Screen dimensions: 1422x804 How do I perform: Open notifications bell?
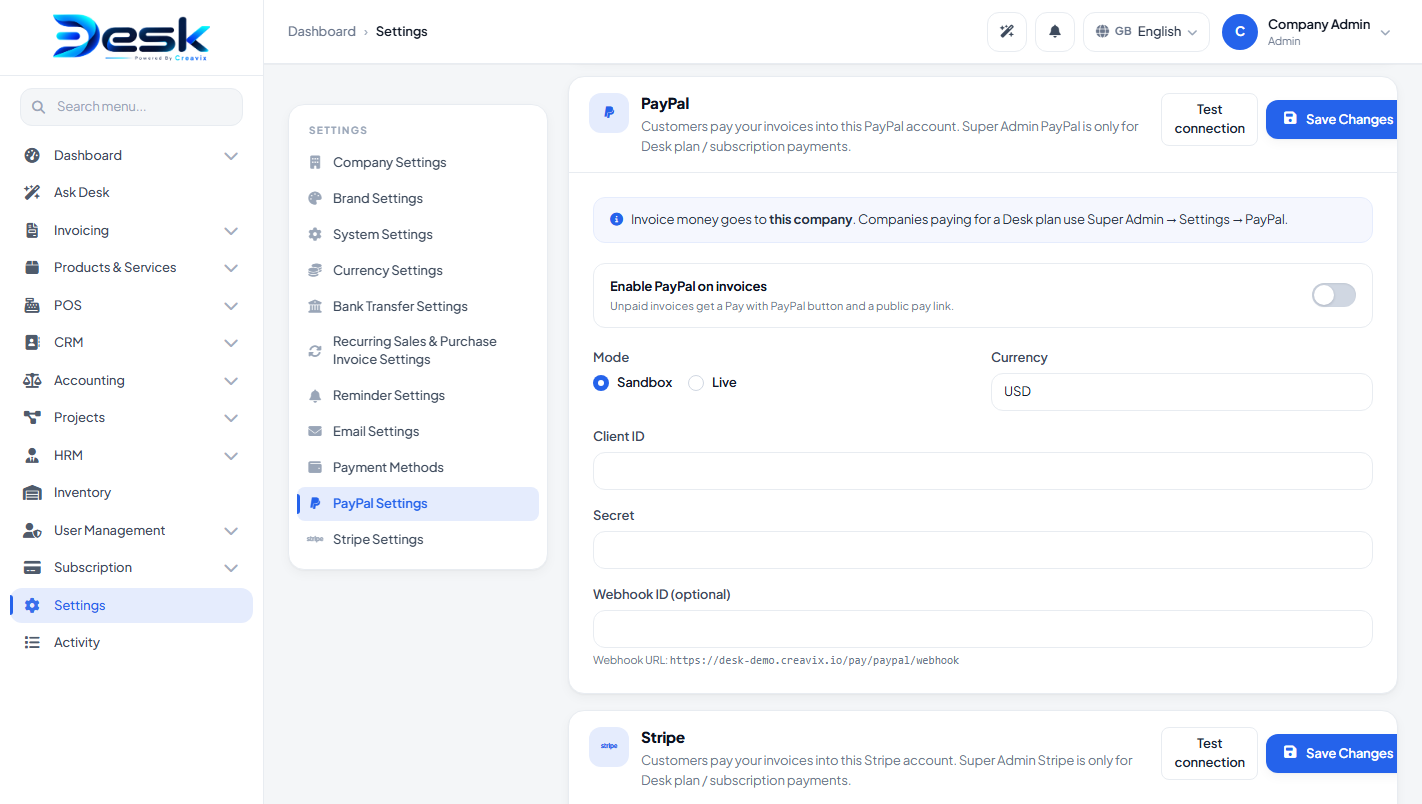[1055, 32]
